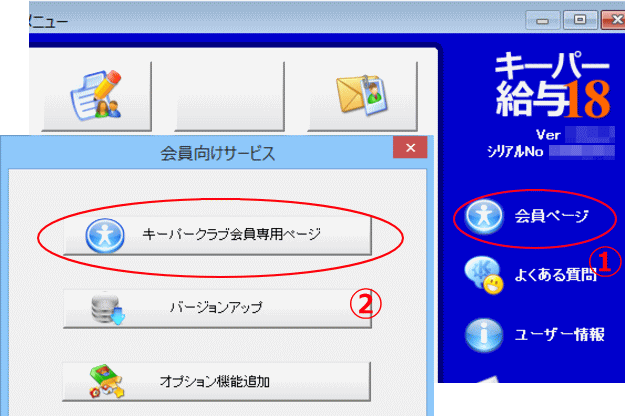Close the 会員向けサービス dialog
Viewport: 625px width, 416px height.
click(x=410, y=147)
